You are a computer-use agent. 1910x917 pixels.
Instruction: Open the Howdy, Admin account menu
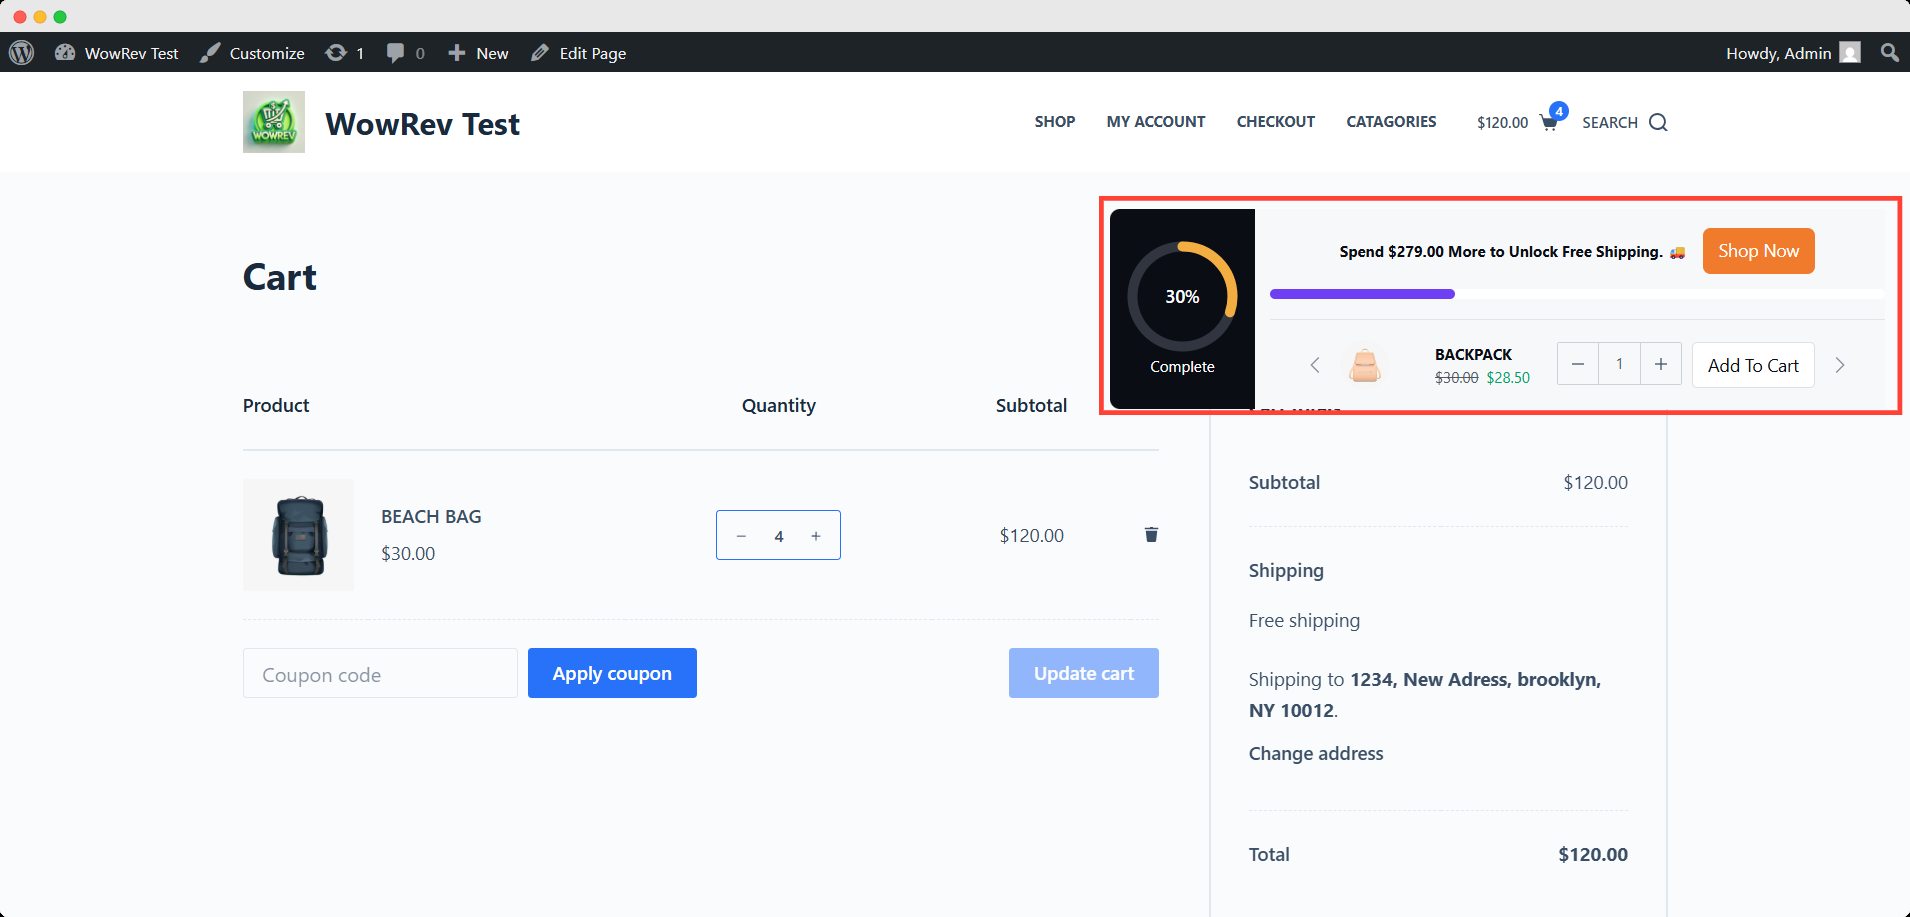1793,53
